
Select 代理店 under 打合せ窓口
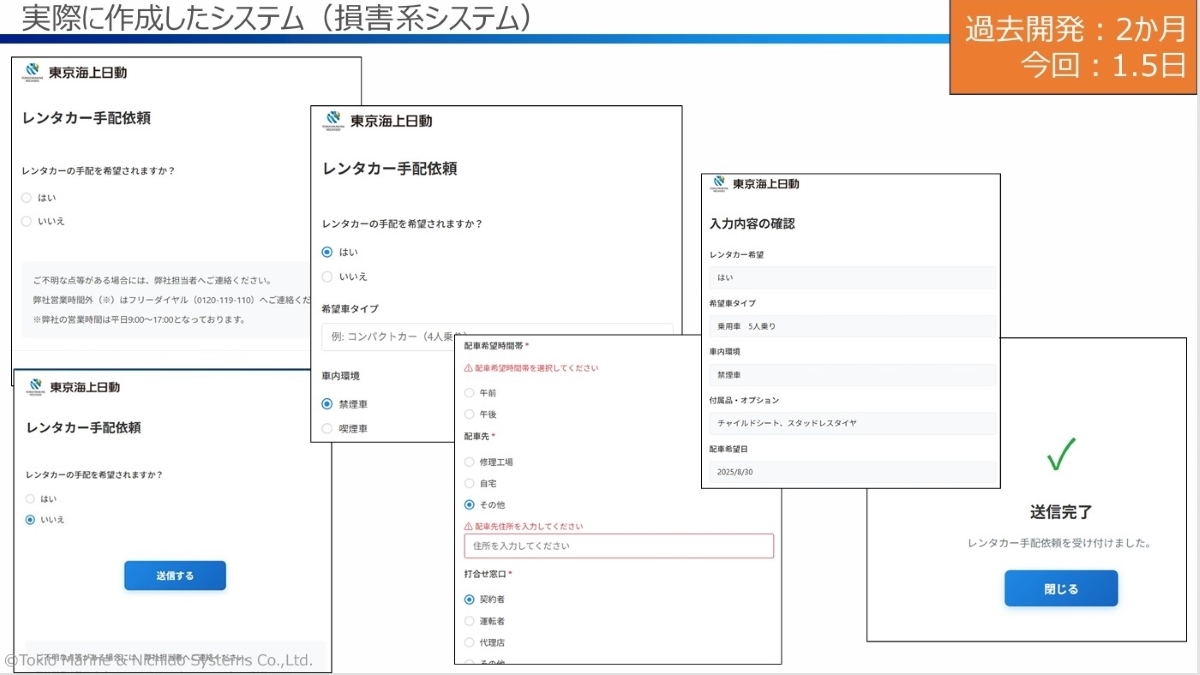469,642
